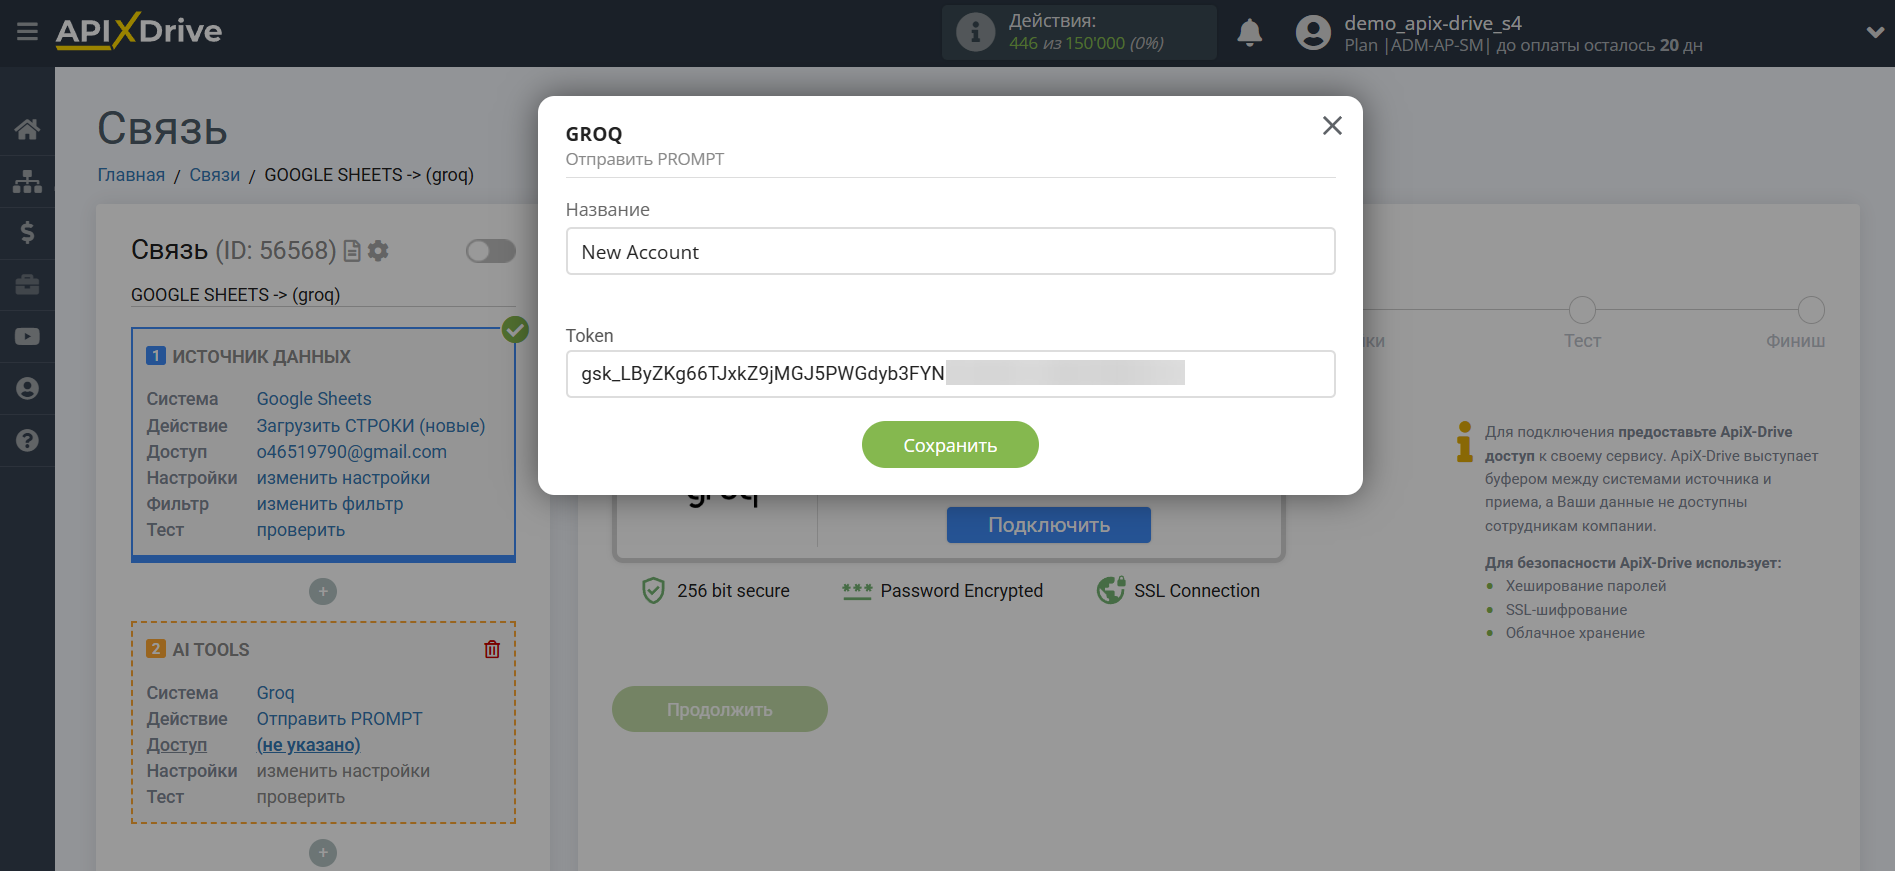Delete AI Tools block with trash icon

(x=492, y=649)
